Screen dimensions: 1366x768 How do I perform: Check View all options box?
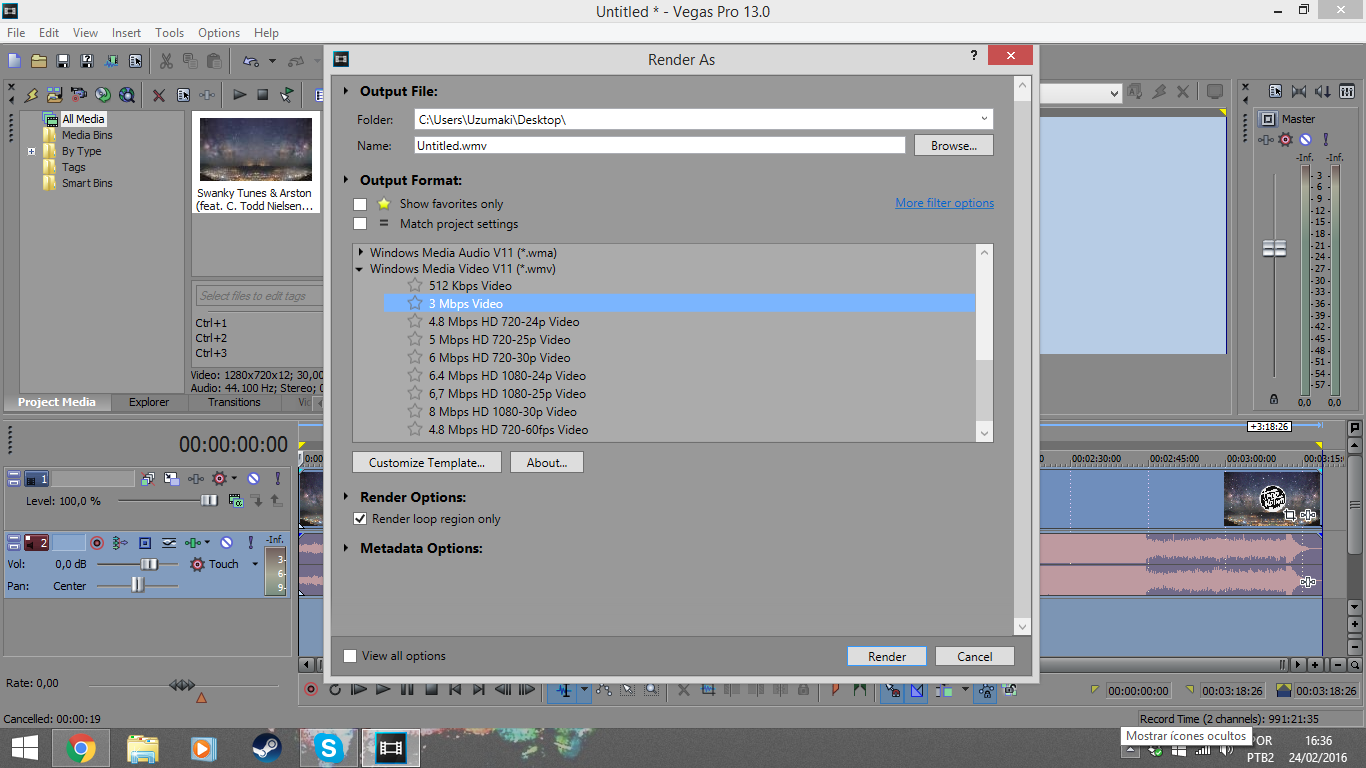(x=350, y=656)
